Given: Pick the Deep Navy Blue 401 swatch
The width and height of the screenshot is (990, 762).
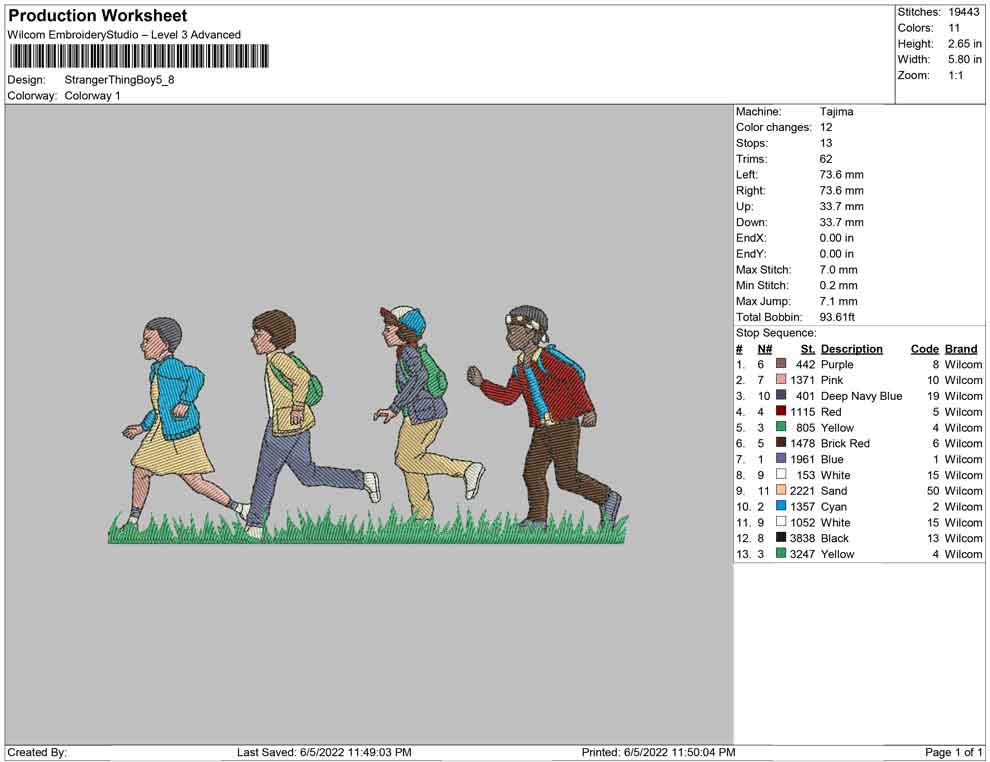Looking at the screenshot, I should [x=781, y=396].
